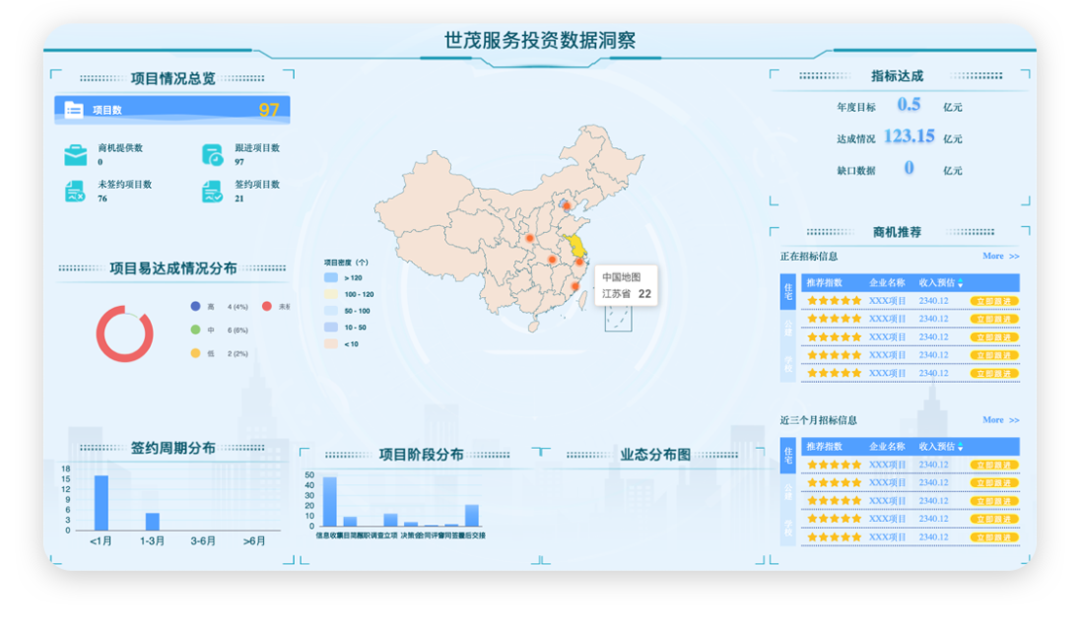
Task: Toggle the 高 legend item in donut chart
Action: 196,307
